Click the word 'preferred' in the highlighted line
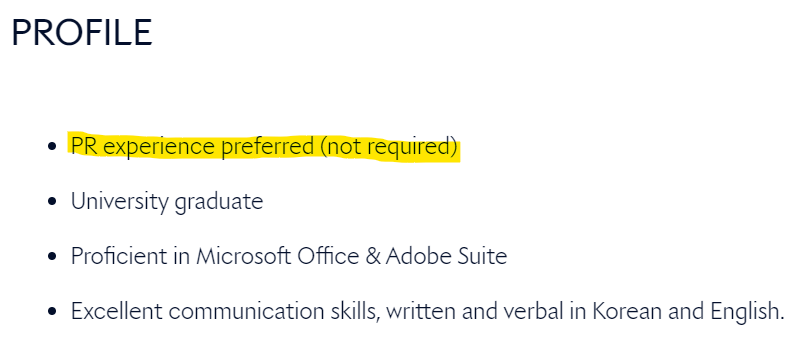 coord(268,148)
